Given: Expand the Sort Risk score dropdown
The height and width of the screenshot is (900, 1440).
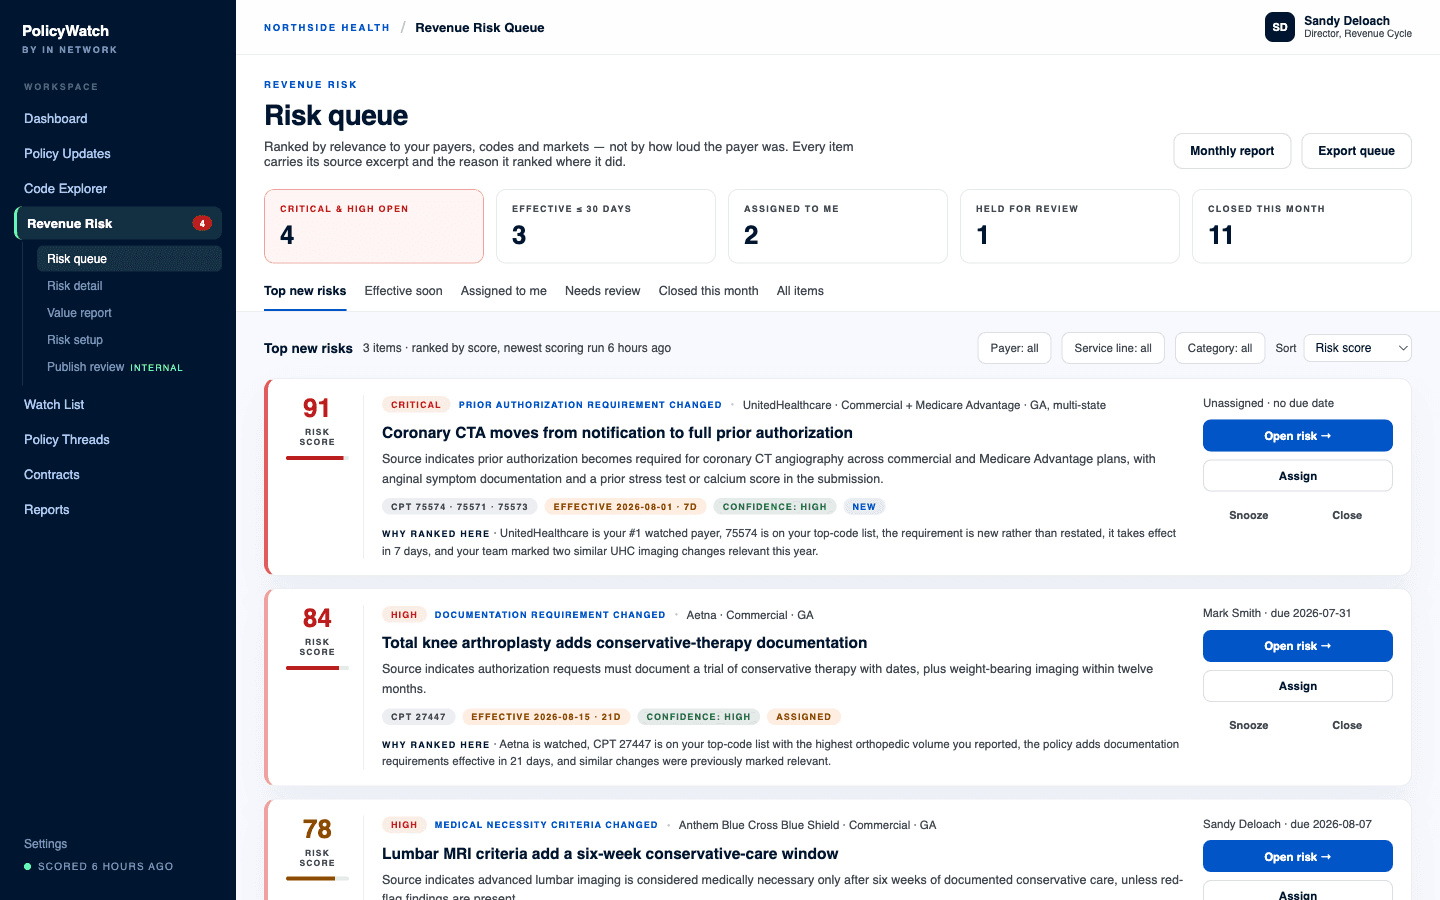Looking at the screenshot, I should [1358, 348].
